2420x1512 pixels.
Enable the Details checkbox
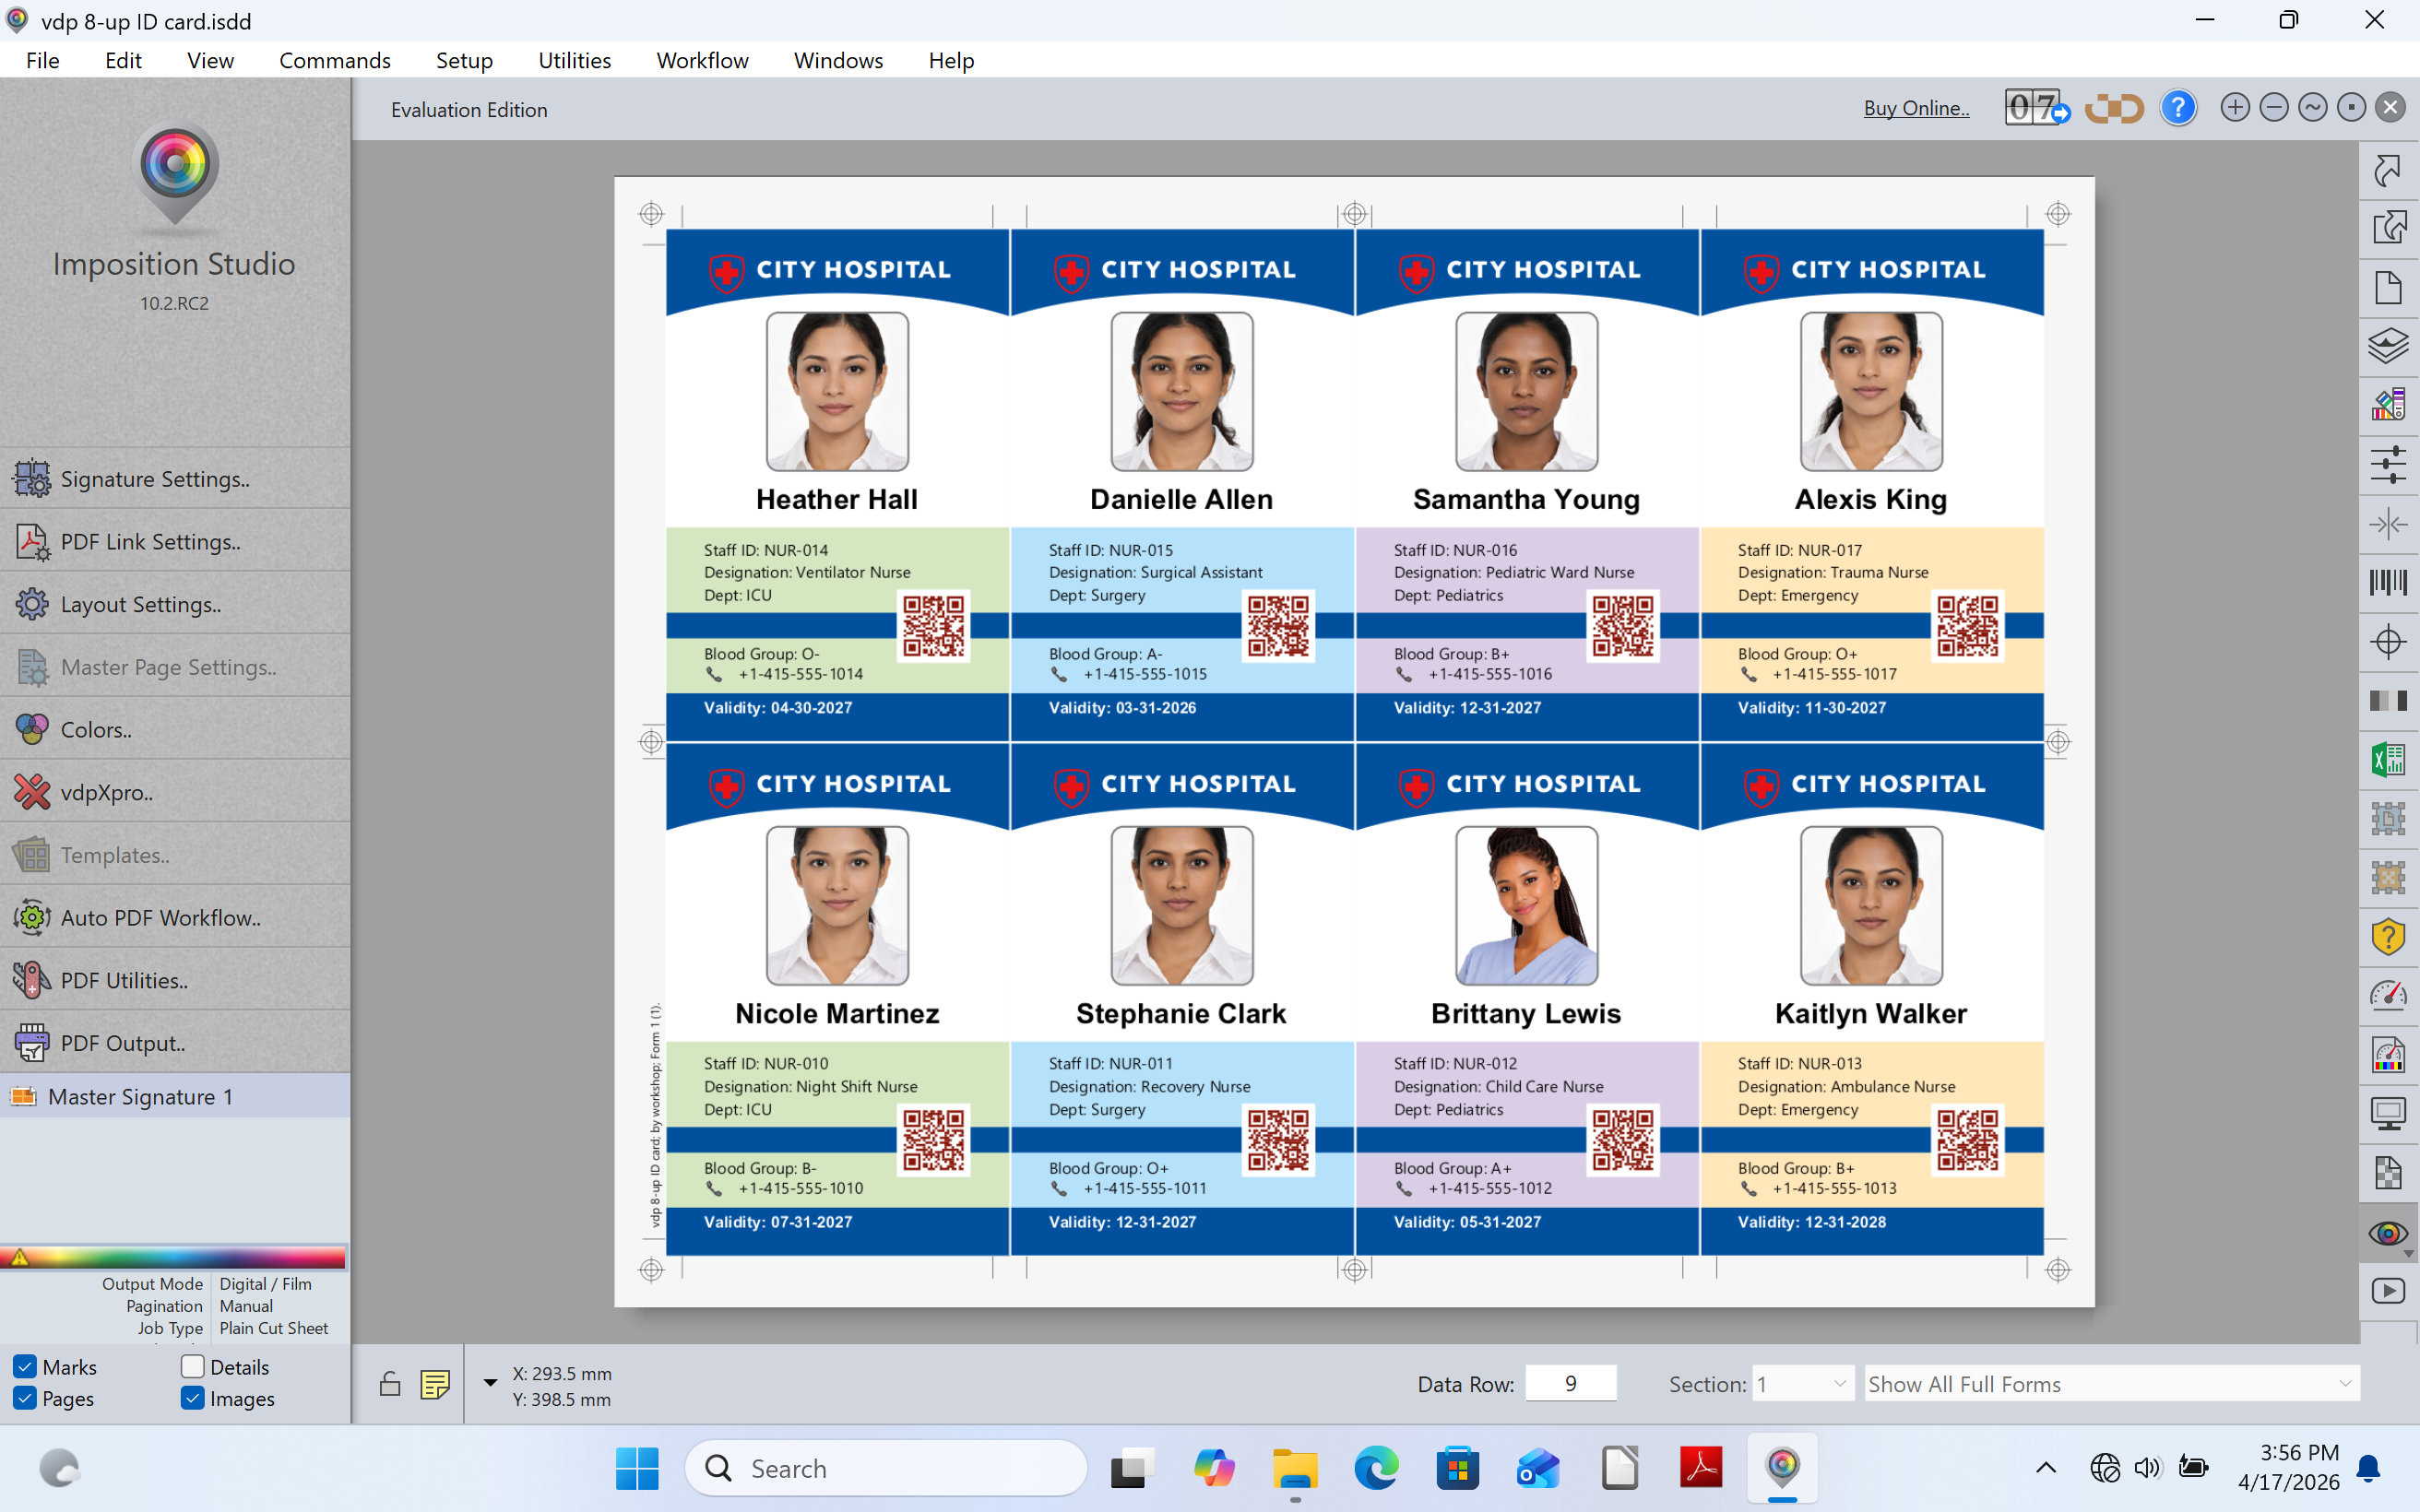pyautogui.click(x=193, y=1366)
